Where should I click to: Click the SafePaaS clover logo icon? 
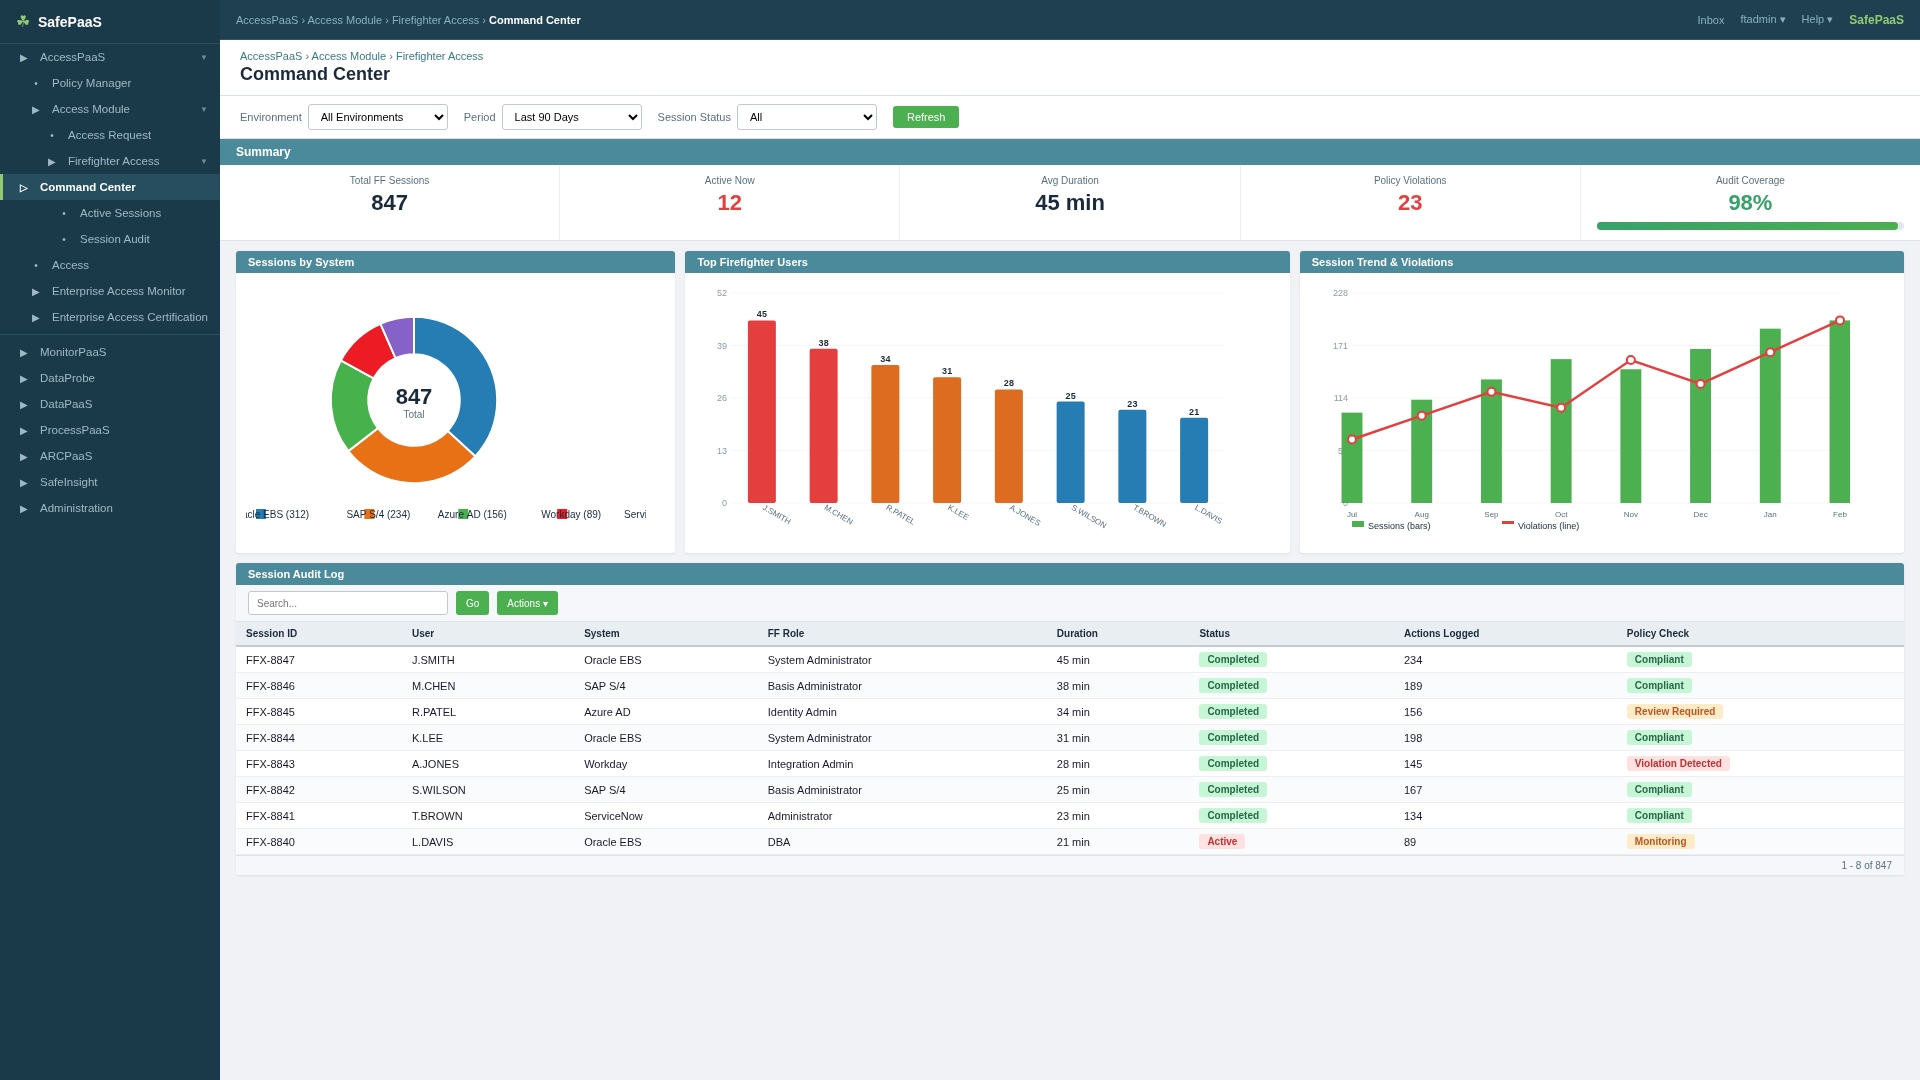click(23, 21)
